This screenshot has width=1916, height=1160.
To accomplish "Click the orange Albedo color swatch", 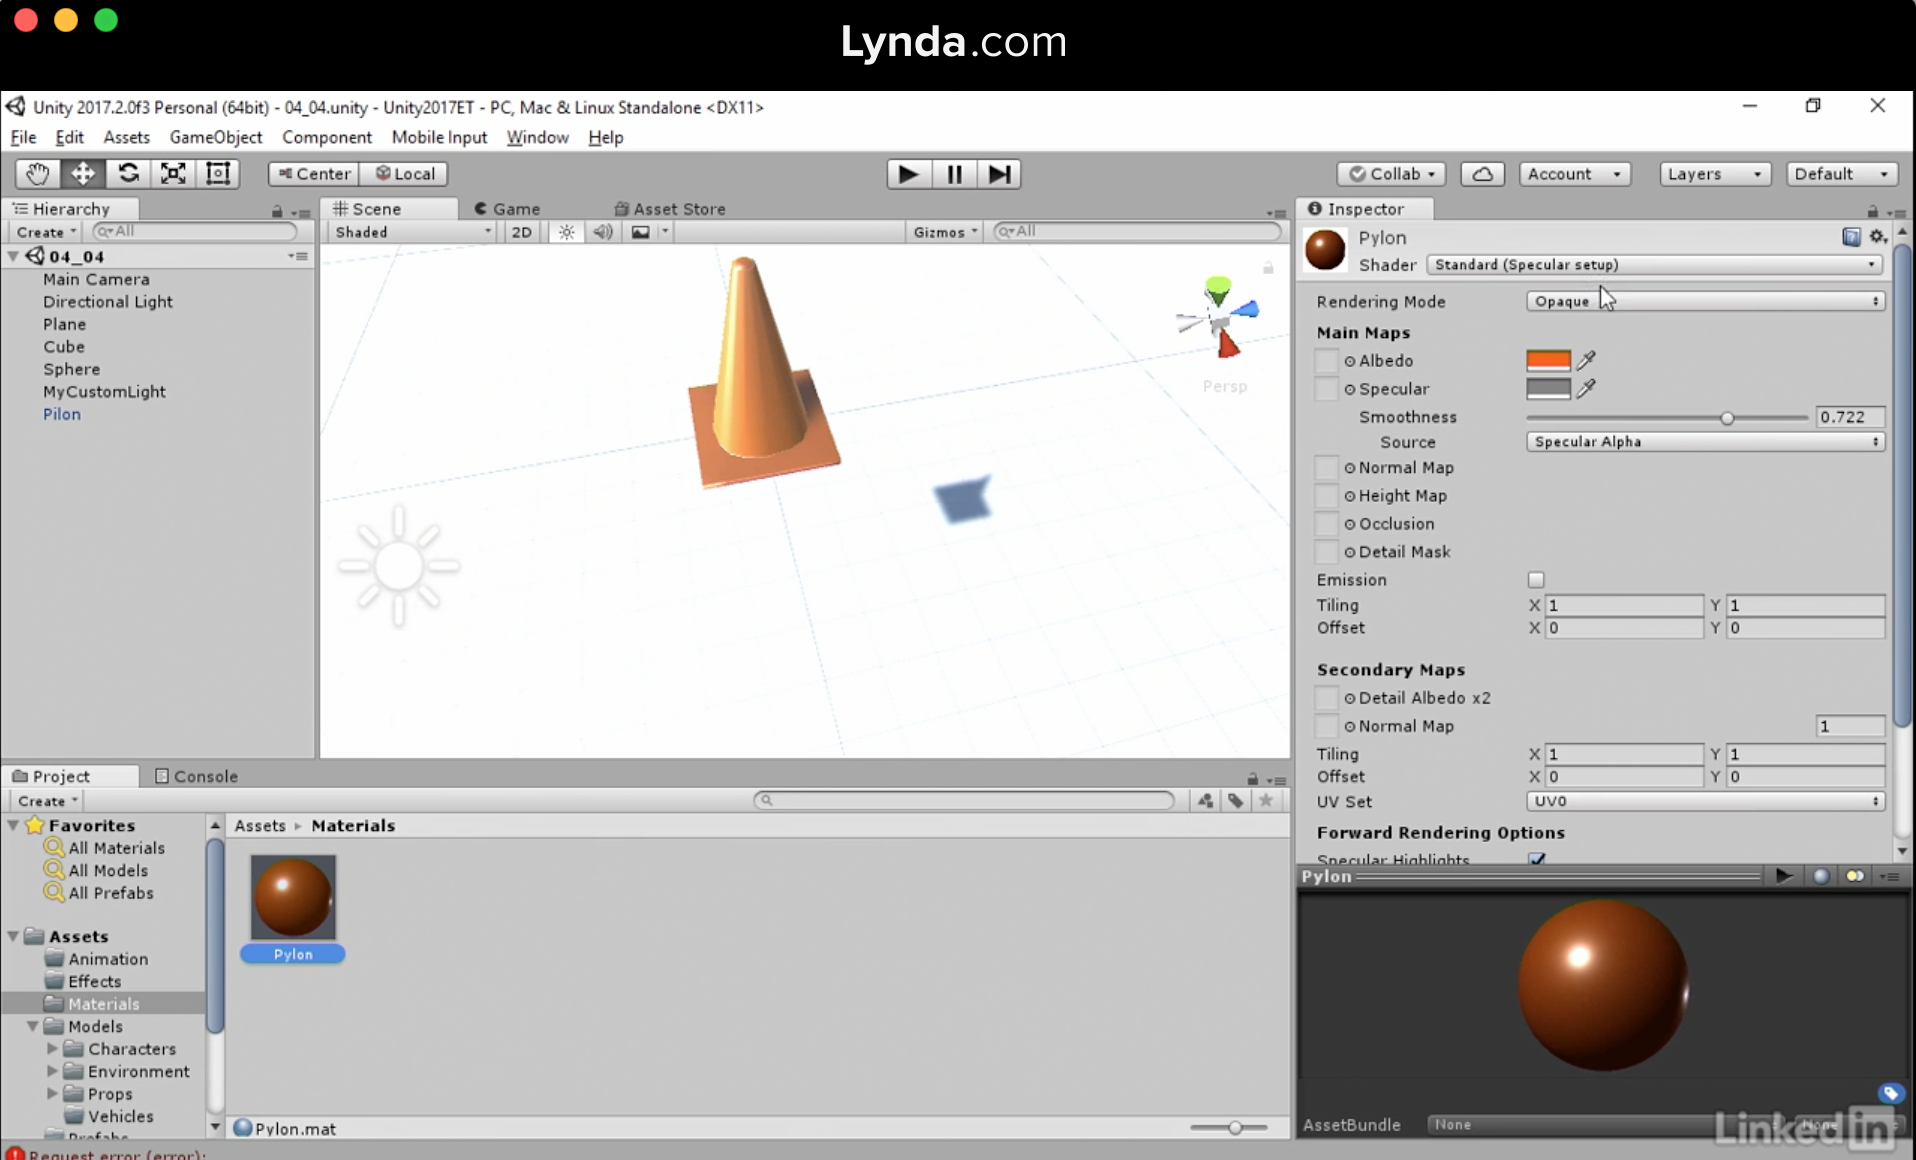I will tap(1548, 360).
